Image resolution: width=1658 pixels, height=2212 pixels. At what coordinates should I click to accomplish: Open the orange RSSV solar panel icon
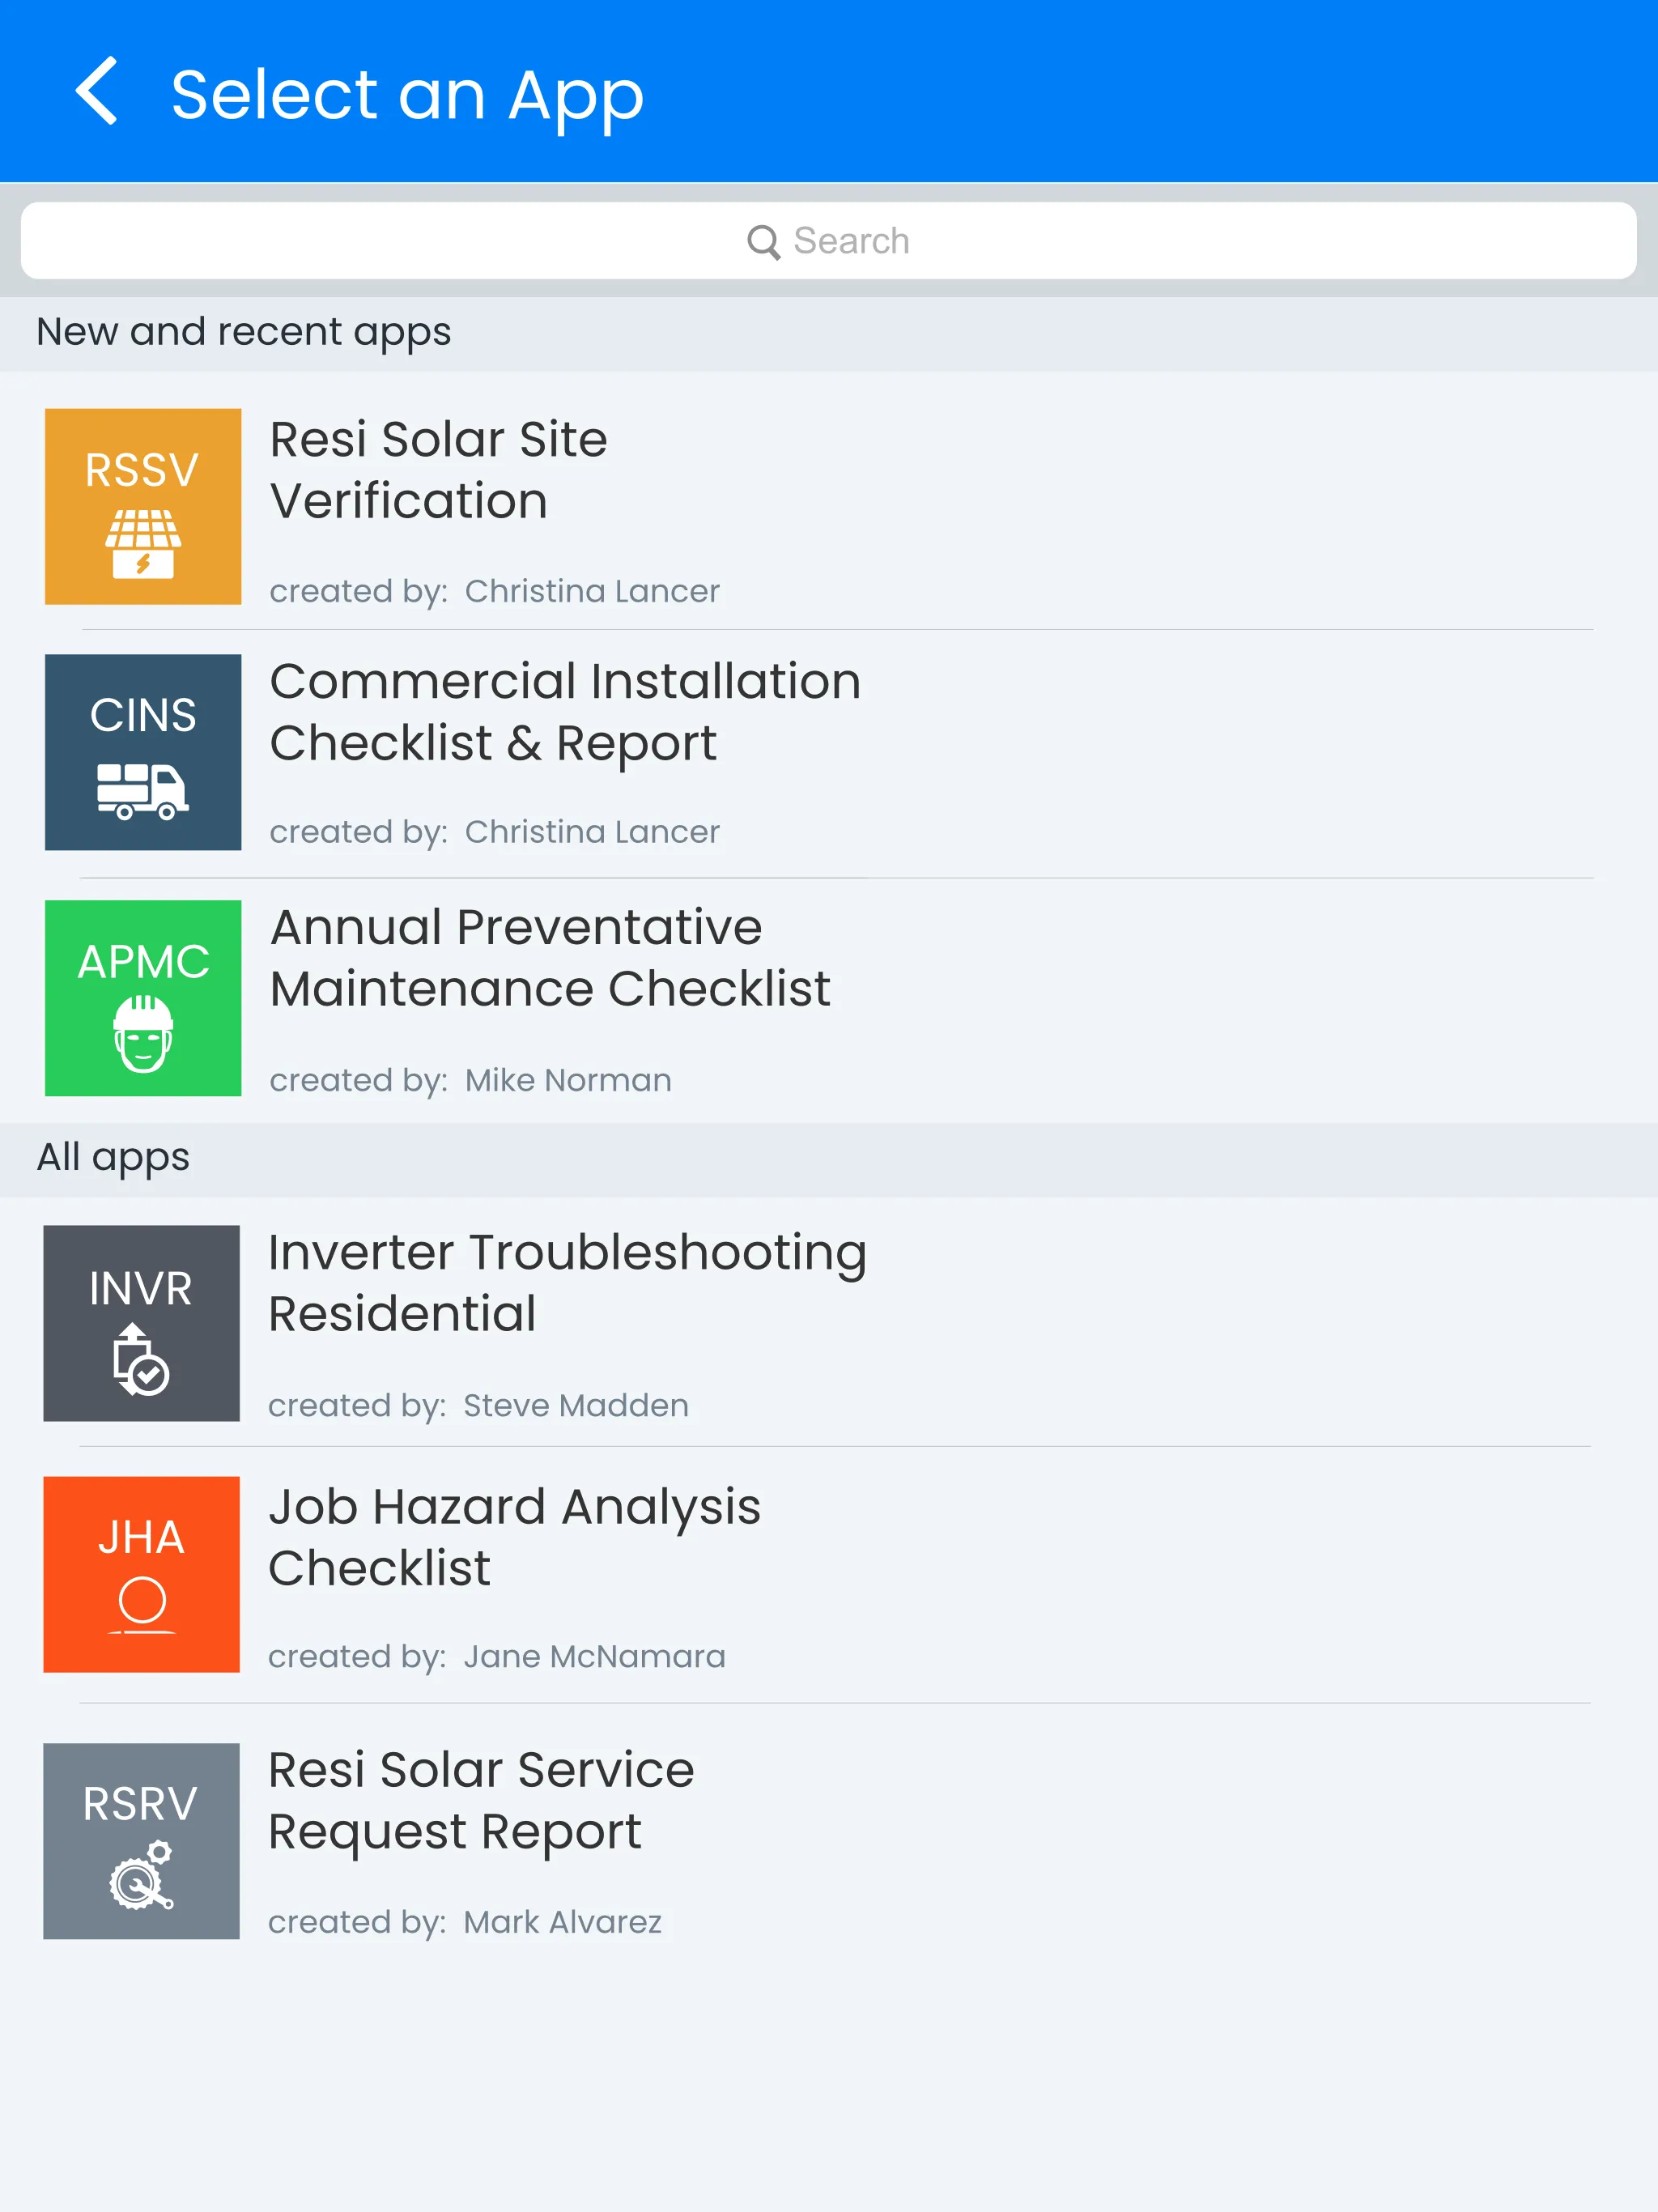[x=143, y=506]
